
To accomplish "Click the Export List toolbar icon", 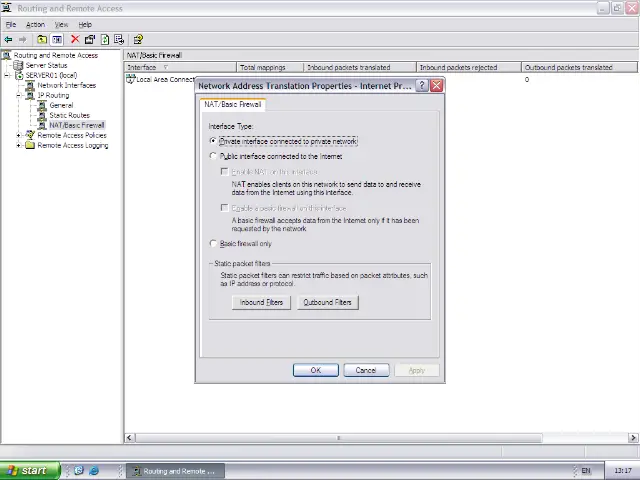I will point(119,40).
